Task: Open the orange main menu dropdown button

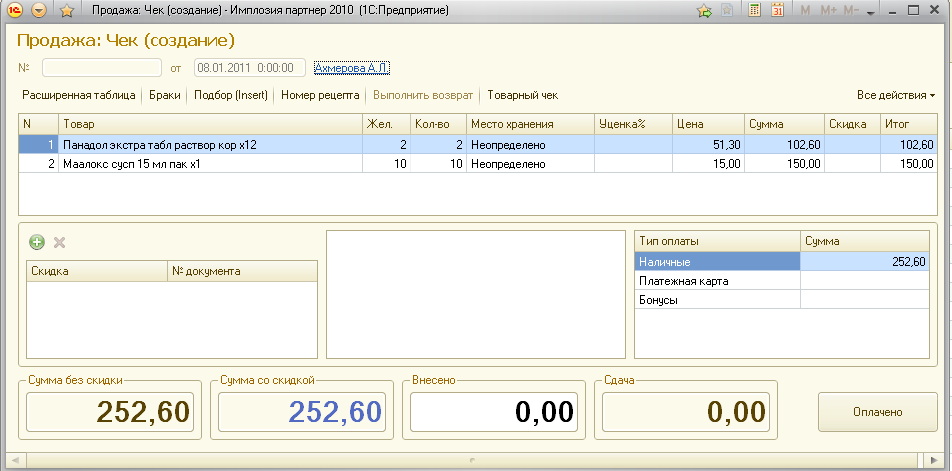Action: coord(39,10)
